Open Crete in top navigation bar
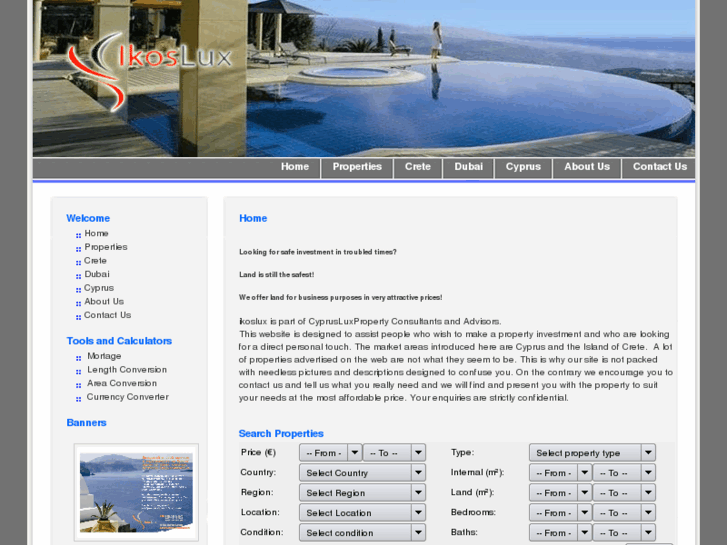The image size is (727, 545). pyautogui.click(x=418, y=167)
